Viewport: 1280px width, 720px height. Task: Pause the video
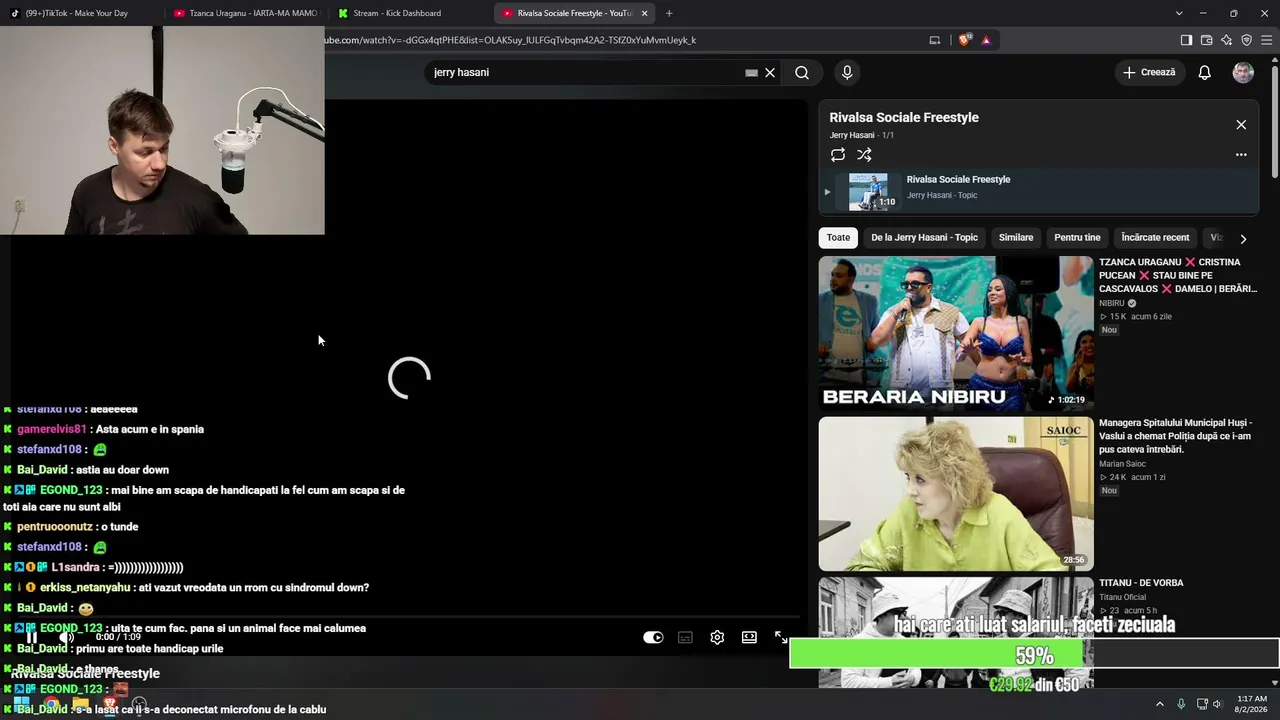point(32,637)
